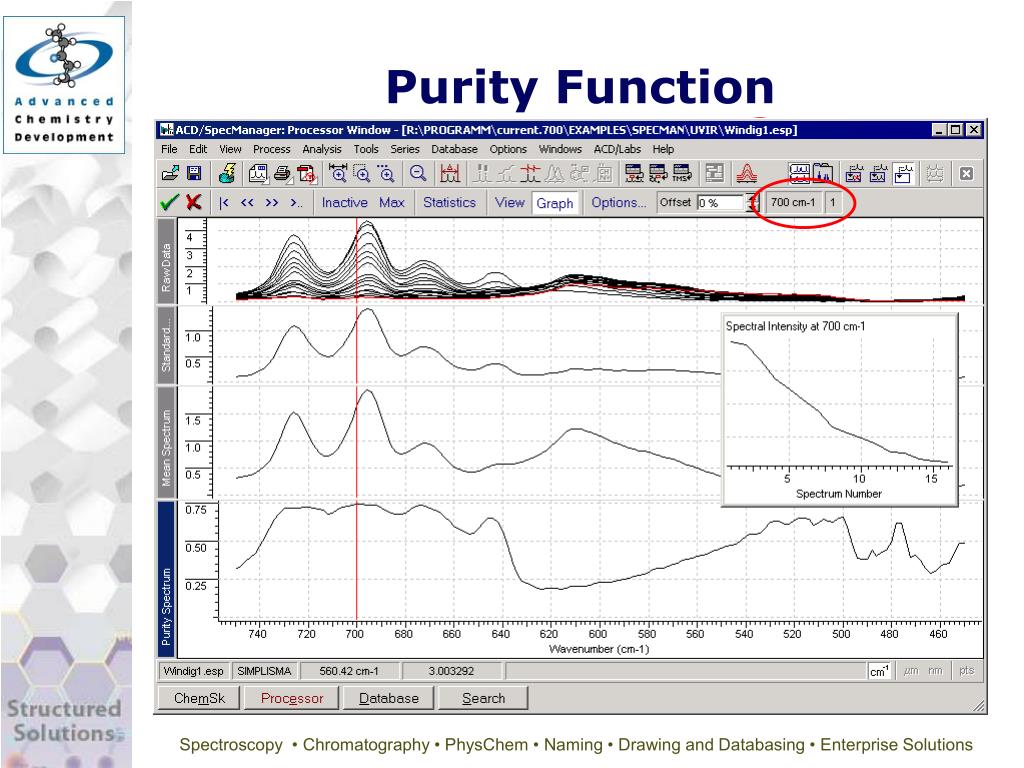Click 560.42 cm-1 status value
1024x768 pixels.
pyautogui.click(x=349, y=671)
